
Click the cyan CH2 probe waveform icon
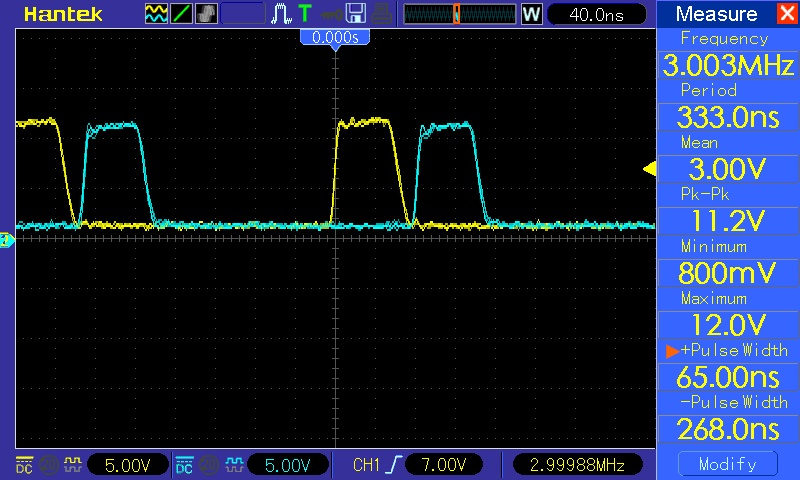pos(234,464)
